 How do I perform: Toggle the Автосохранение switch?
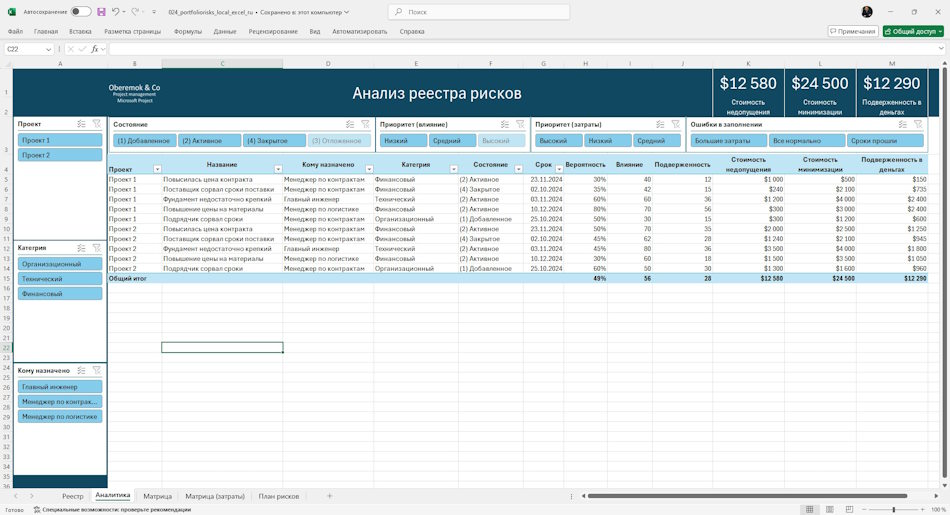(81, 12)
